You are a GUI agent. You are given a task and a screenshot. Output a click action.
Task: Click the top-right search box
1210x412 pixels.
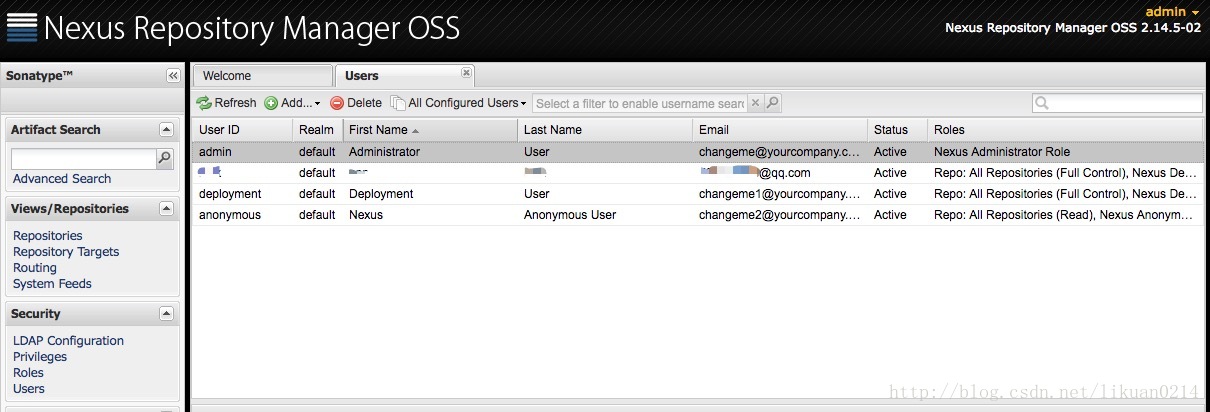tap(1117, 103)
